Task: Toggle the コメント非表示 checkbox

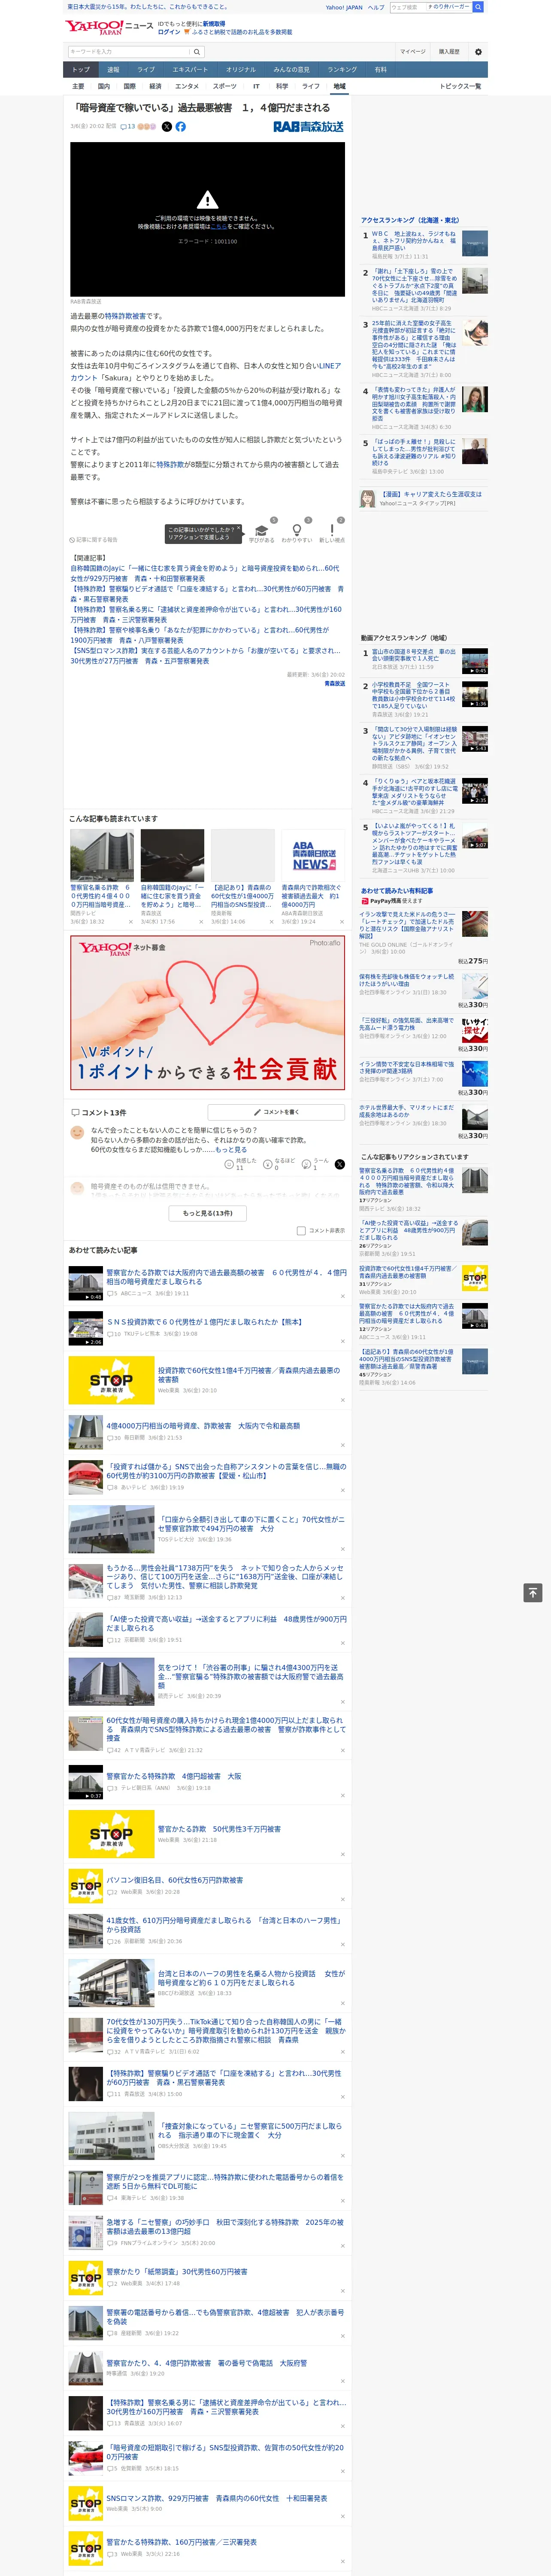Action: (x=301, y=1230)
